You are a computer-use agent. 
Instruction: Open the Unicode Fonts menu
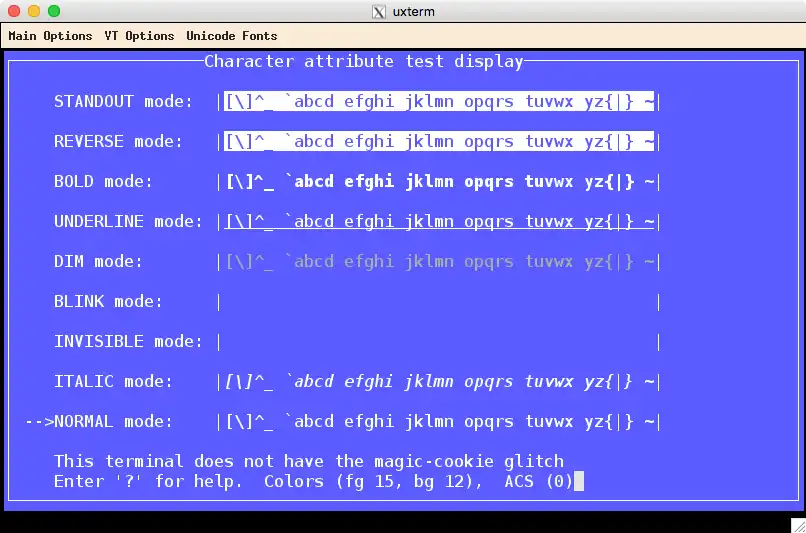[x=231, y=36]
